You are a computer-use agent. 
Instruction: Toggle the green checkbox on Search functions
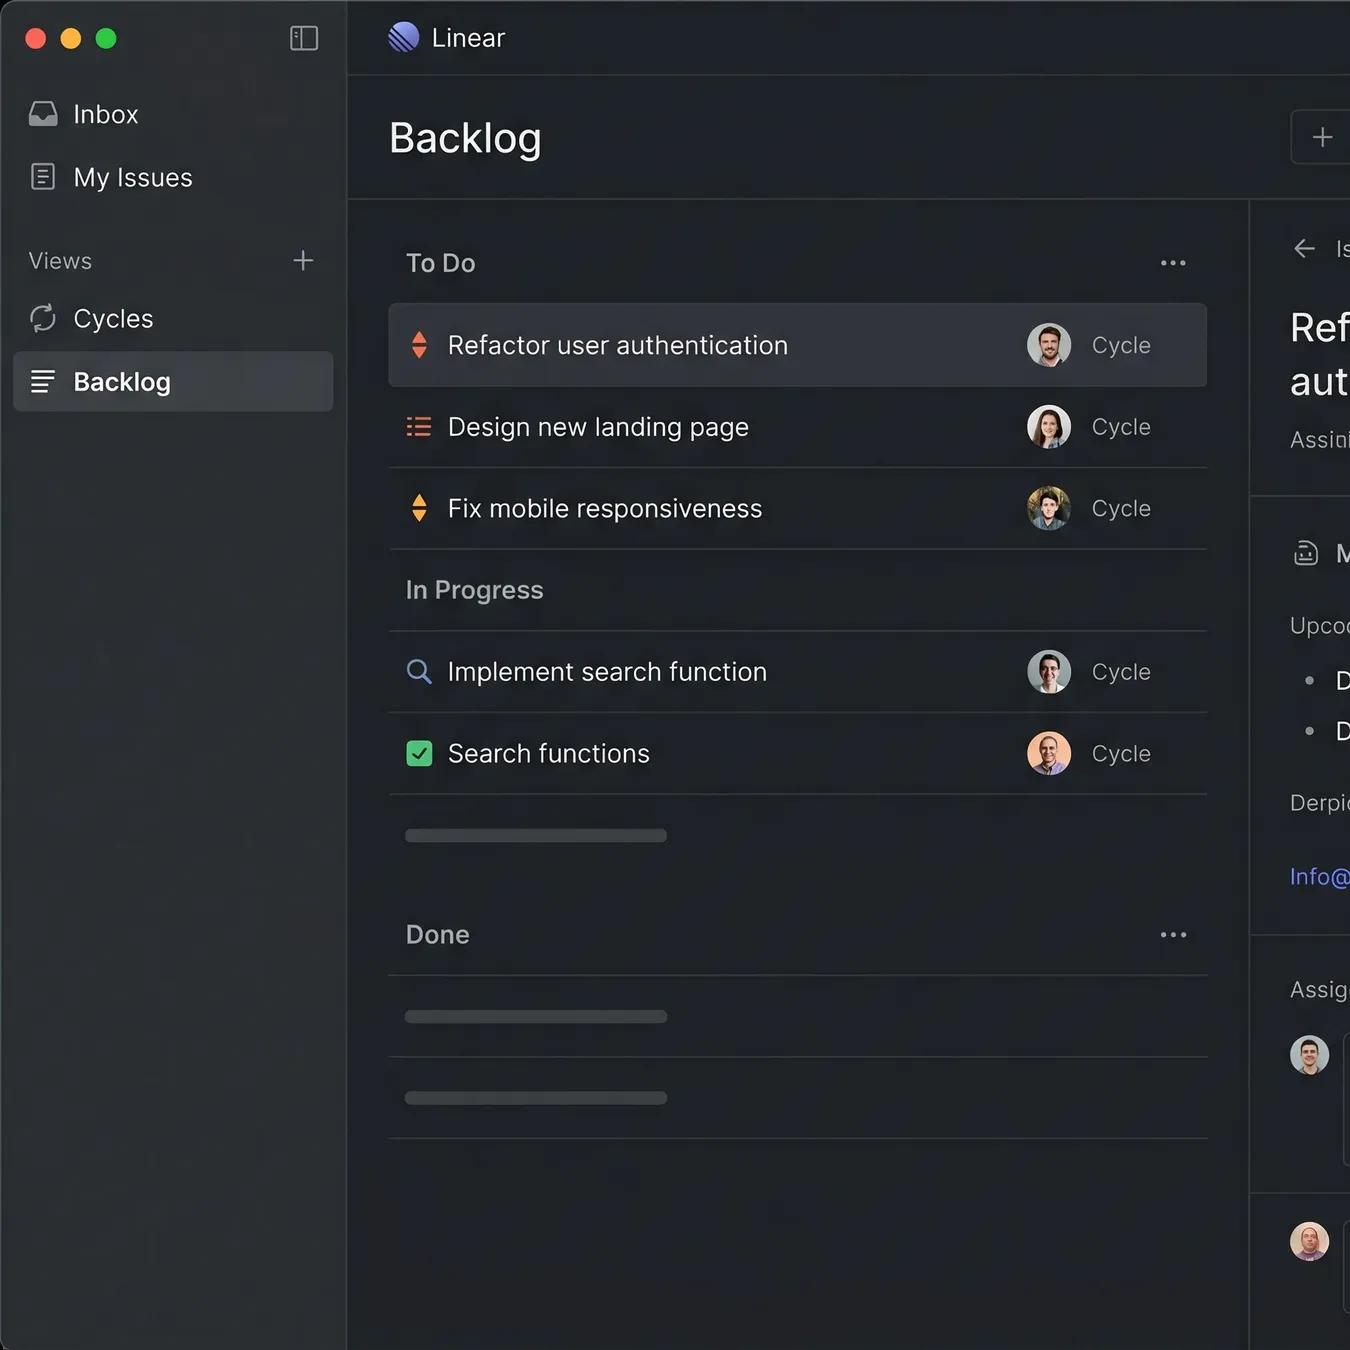(419, 753)
